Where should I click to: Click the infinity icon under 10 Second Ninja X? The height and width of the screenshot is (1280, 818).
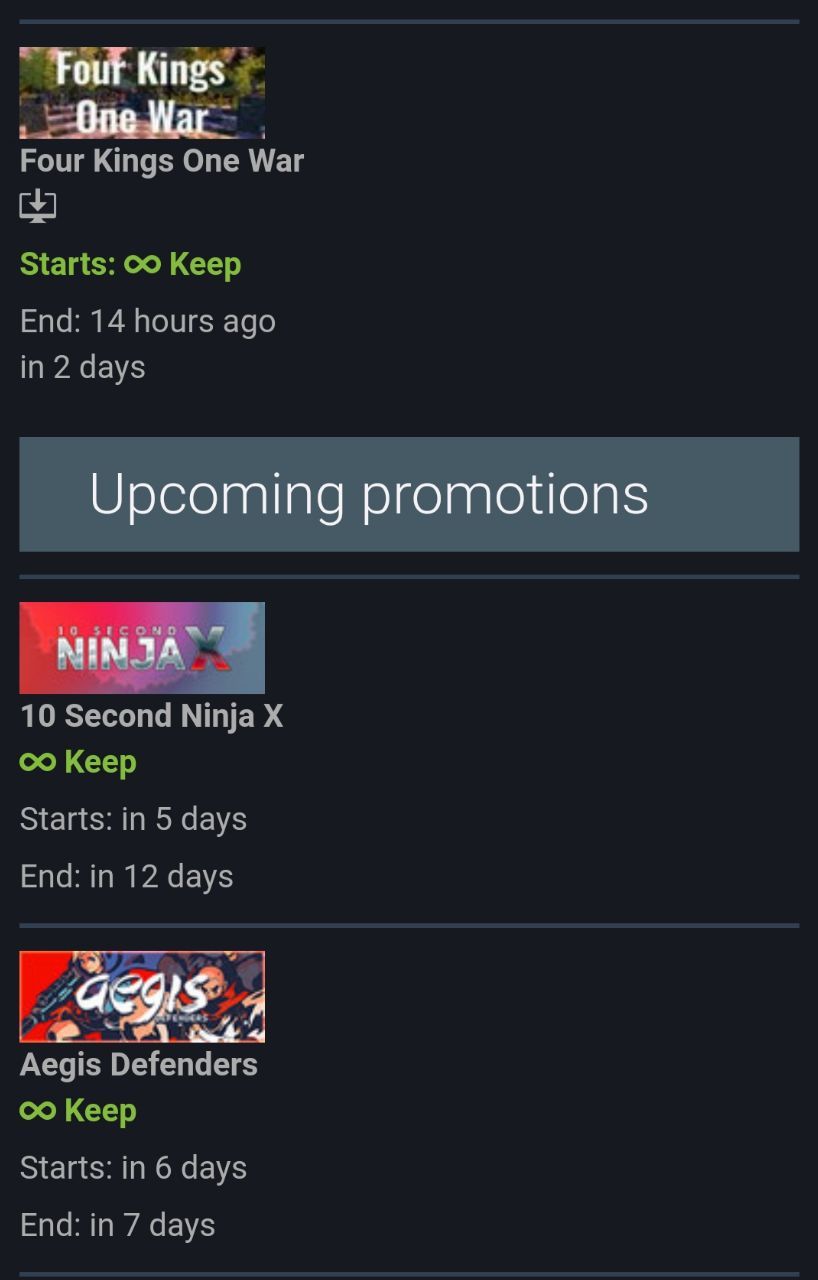(38, 763)
